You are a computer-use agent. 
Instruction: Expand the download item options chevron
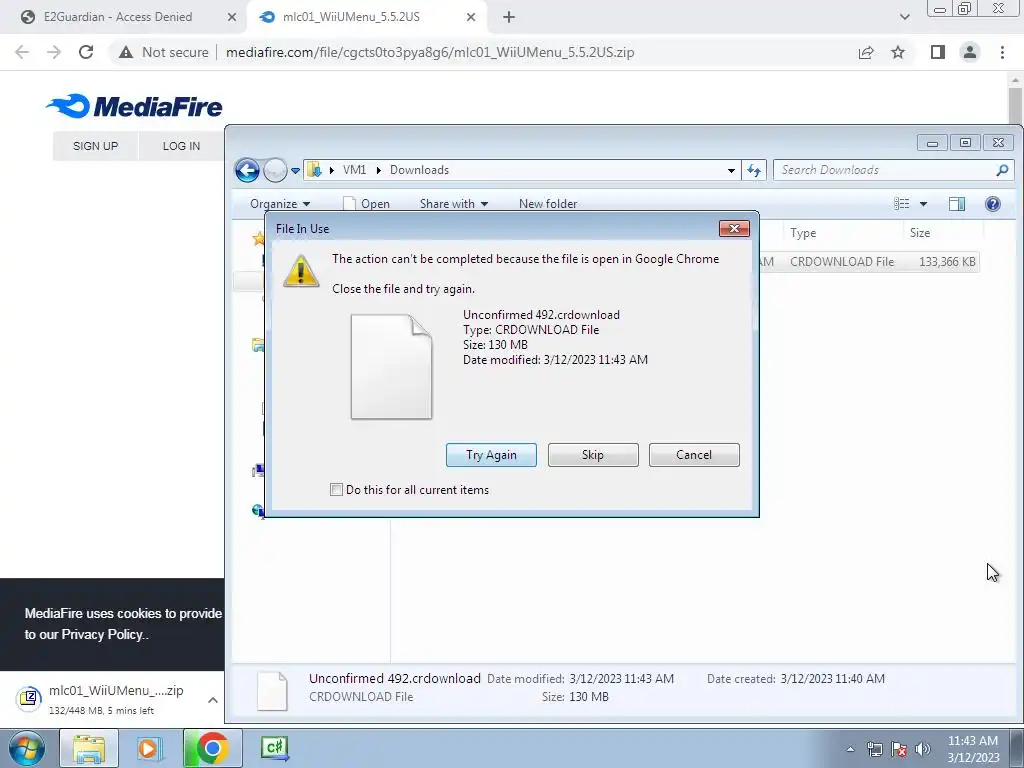(x=213, y=700)
